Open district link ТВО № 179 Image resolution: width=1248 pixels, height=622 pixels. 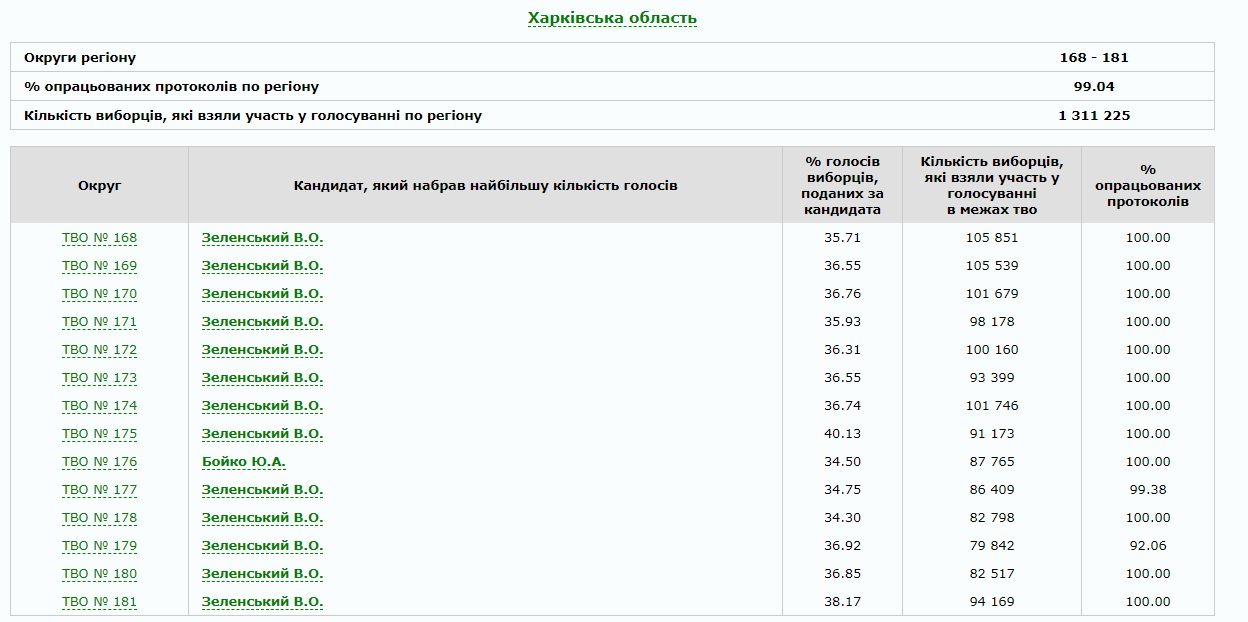click(x=99, y=546)
